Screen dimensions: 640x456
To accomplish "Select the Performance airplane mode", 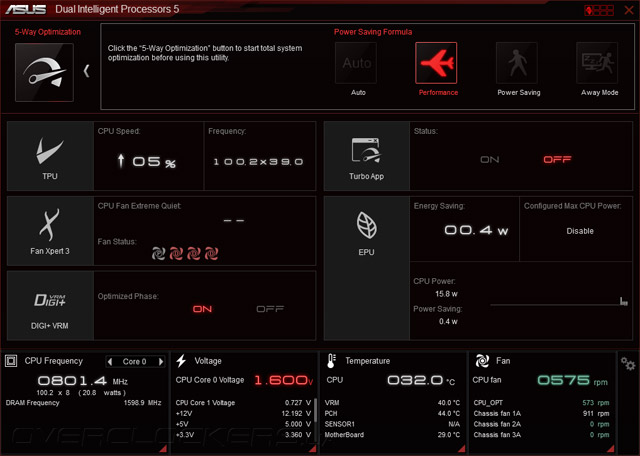I will tap(436, 63).
